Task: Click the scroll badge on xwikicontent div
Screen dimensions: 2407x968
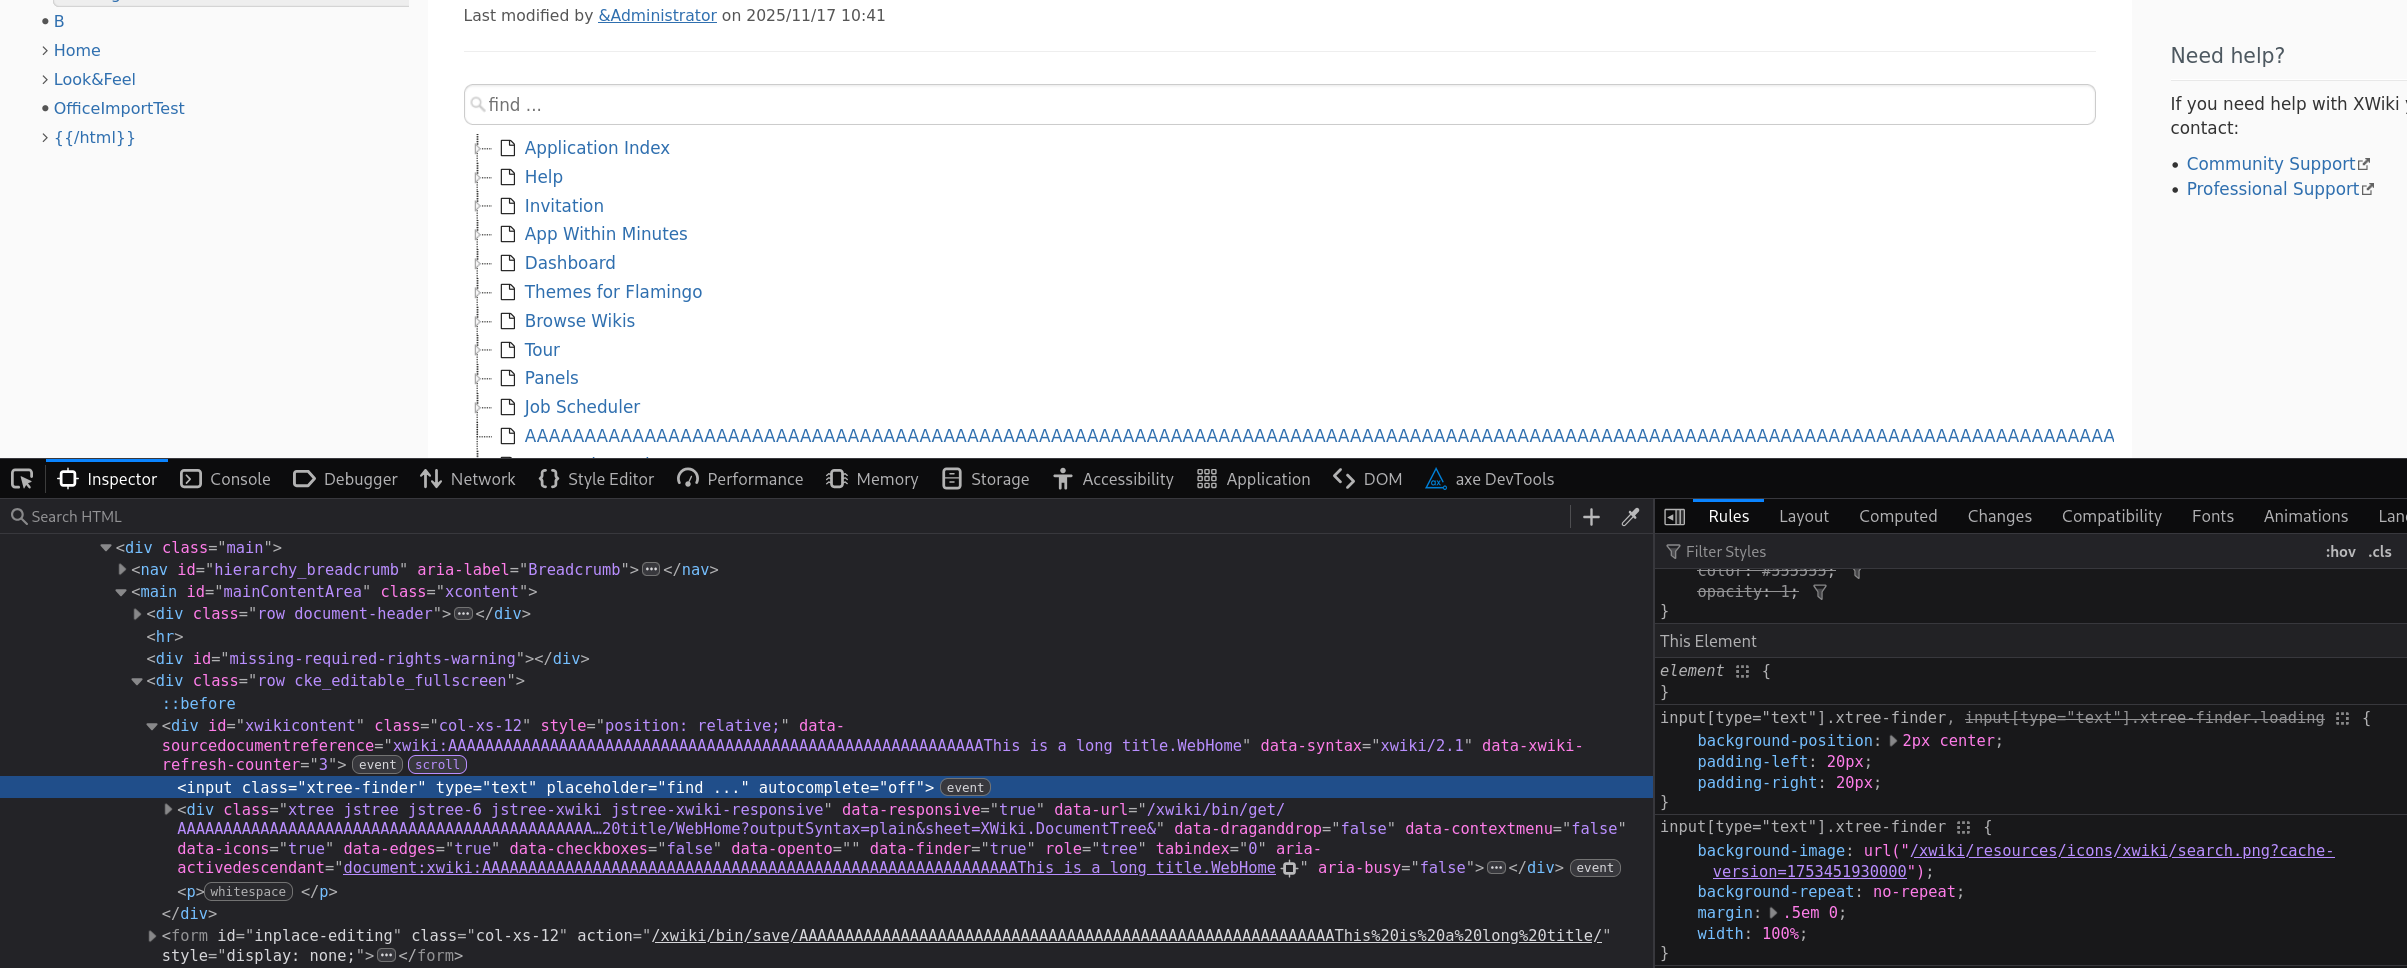Action: [x=437, y=765]
